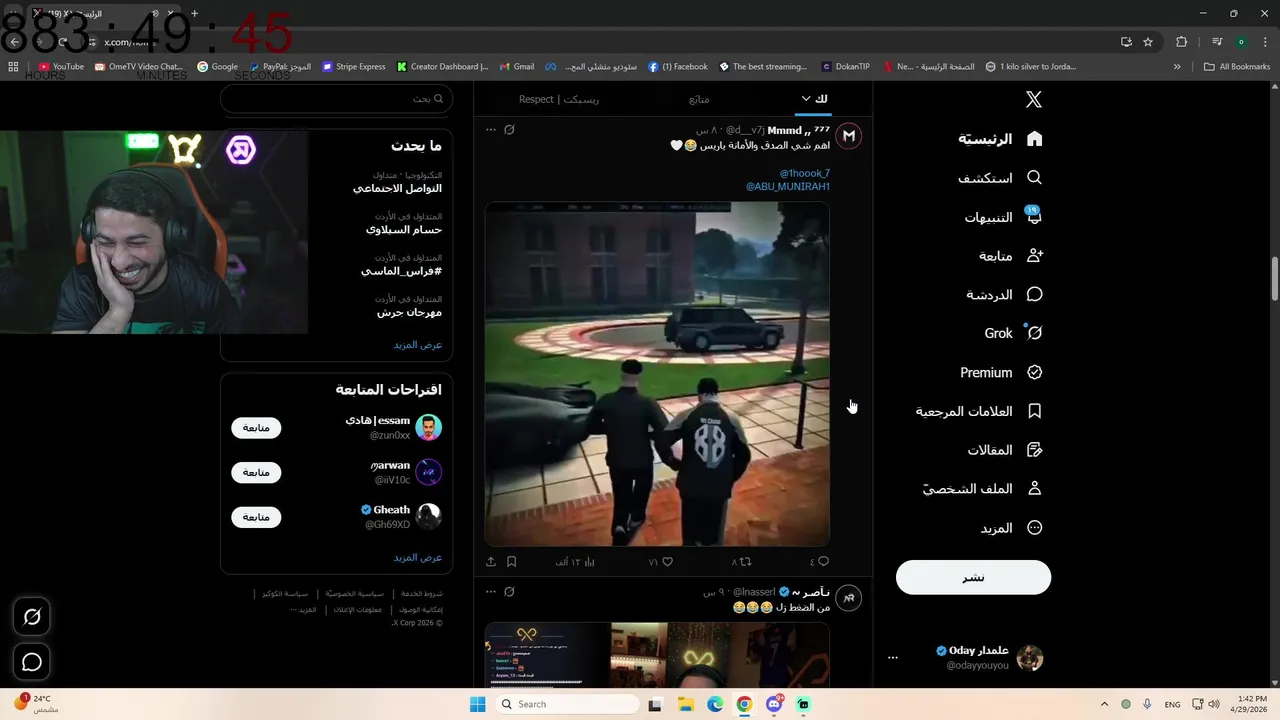This screenshot has width=1280, height=720.
Task: Switch to the Respect | ريسبكت tab
Action: click(x=559, y=99)
